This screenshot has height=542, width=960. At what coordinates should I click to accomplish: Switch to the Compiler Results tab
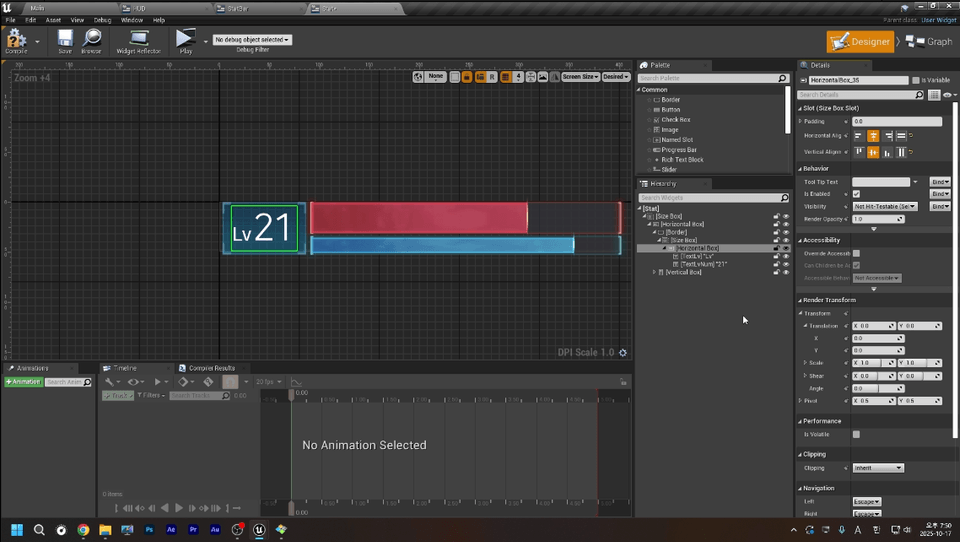pos(211,368)
